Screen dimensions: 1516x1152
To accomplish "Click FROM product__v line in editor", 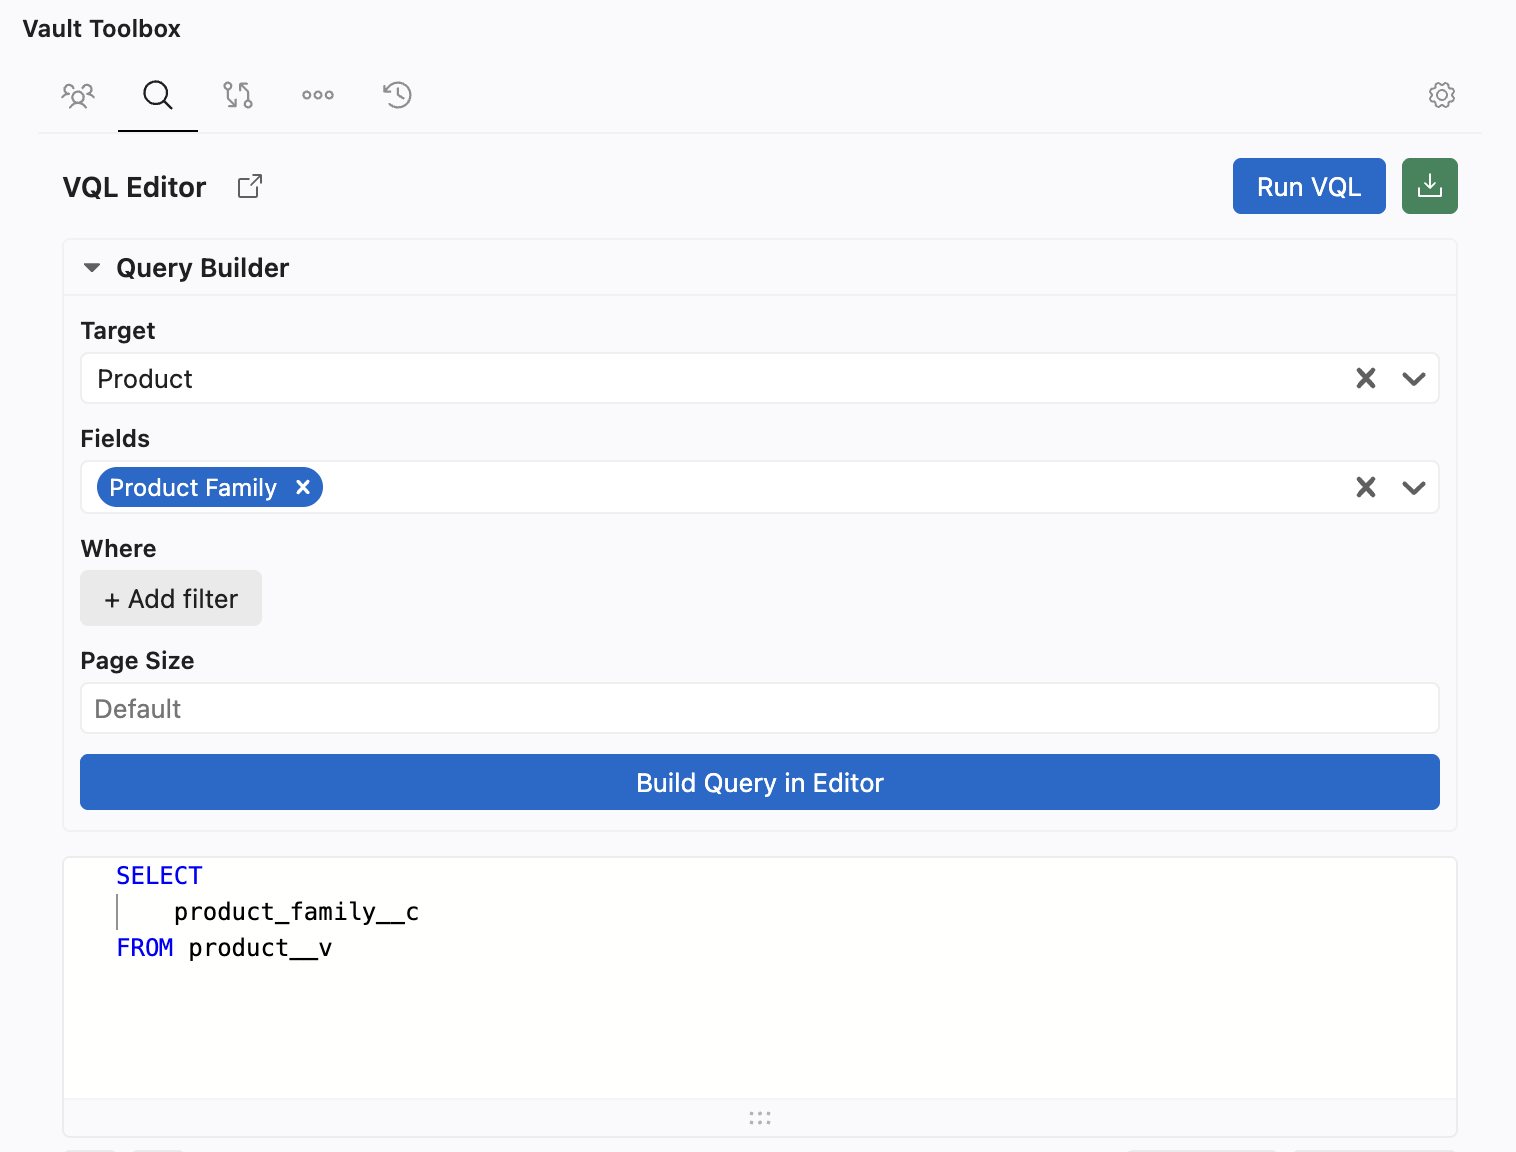I will [224, 948].
